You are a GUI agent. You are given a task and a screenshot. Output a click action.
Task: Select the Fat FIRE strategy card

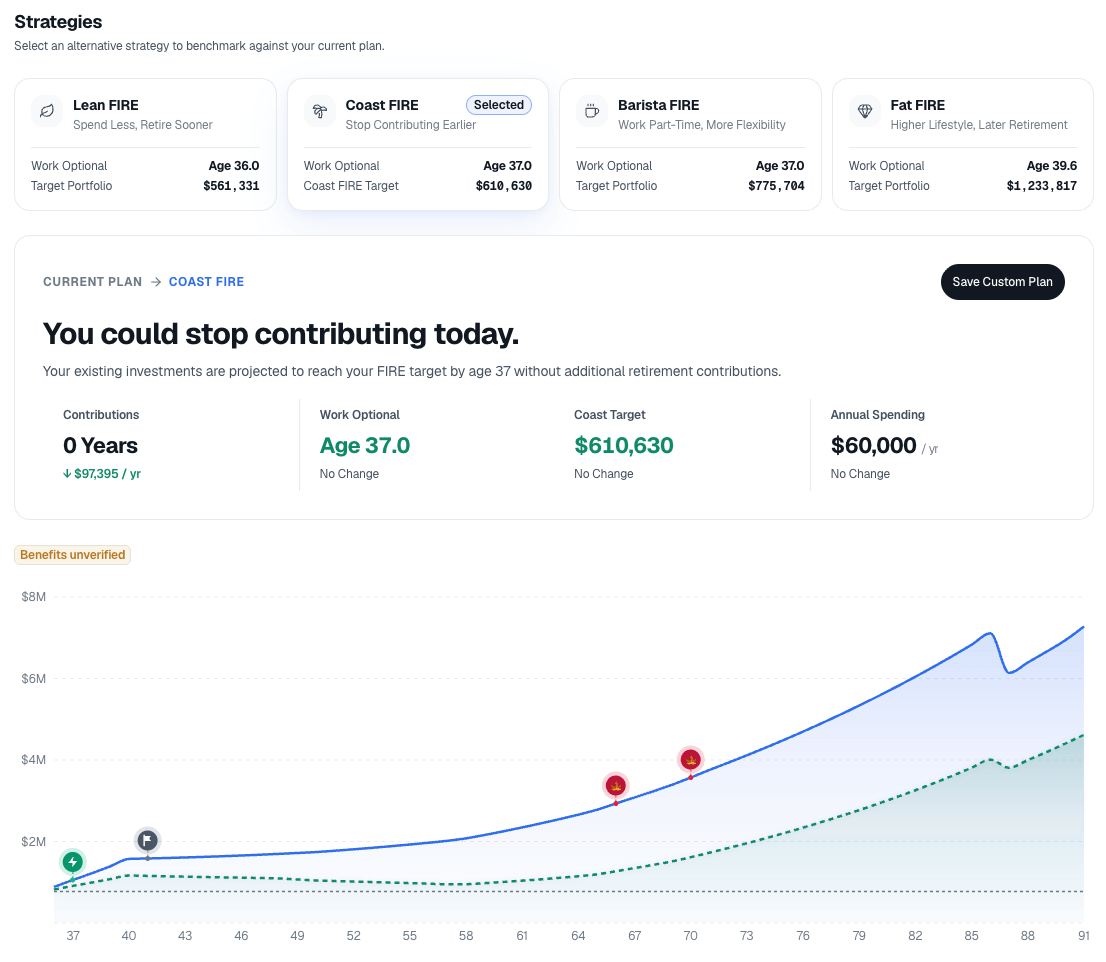(963, 145)
